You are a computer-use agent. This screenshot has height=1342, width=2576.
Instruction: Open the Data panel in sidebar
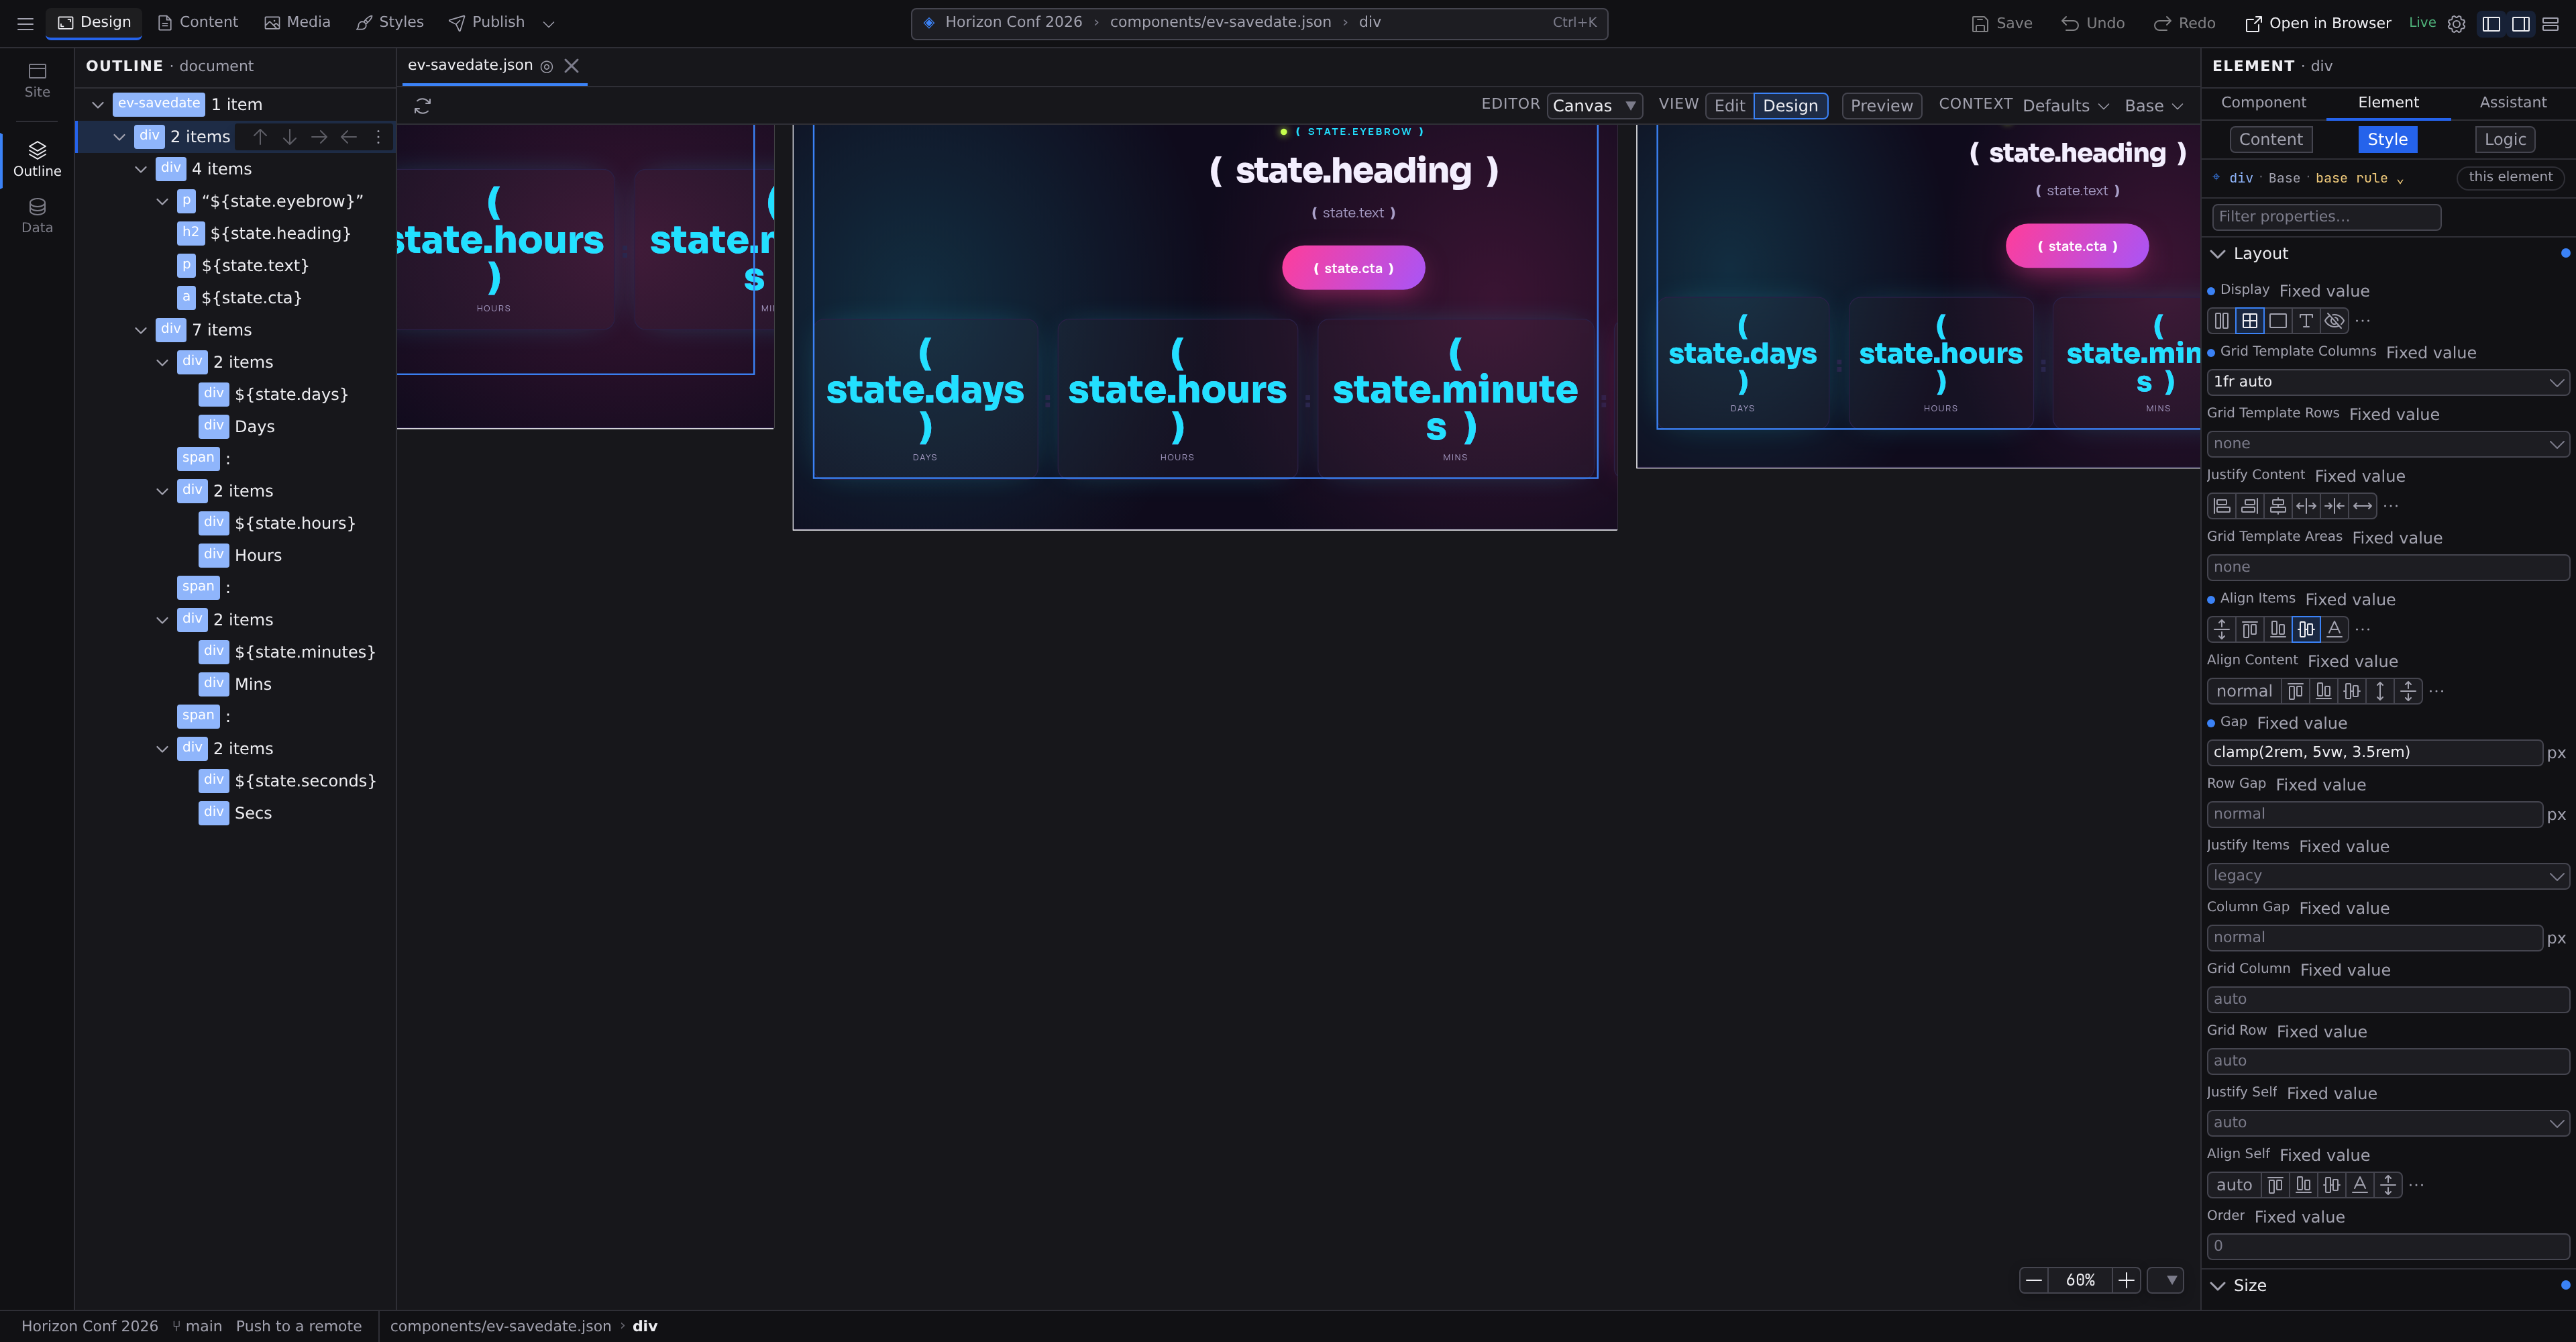click(37, 216)
